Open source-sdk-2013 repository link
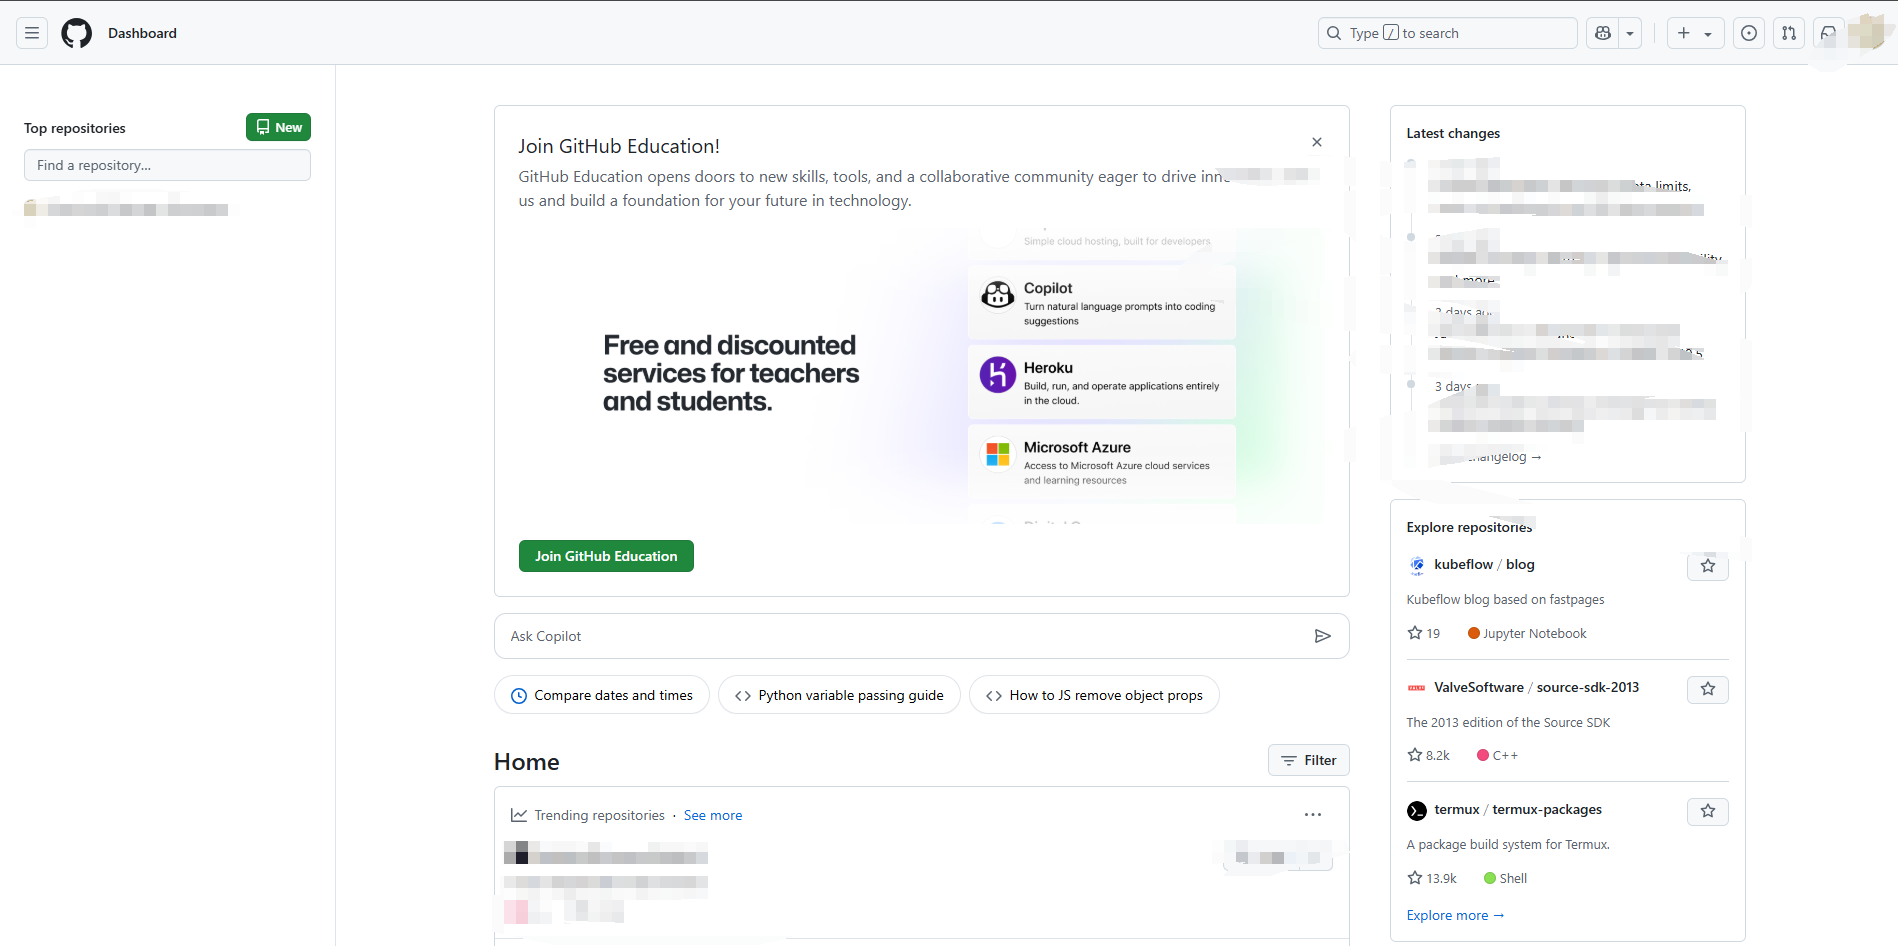 coord(1588,687)
